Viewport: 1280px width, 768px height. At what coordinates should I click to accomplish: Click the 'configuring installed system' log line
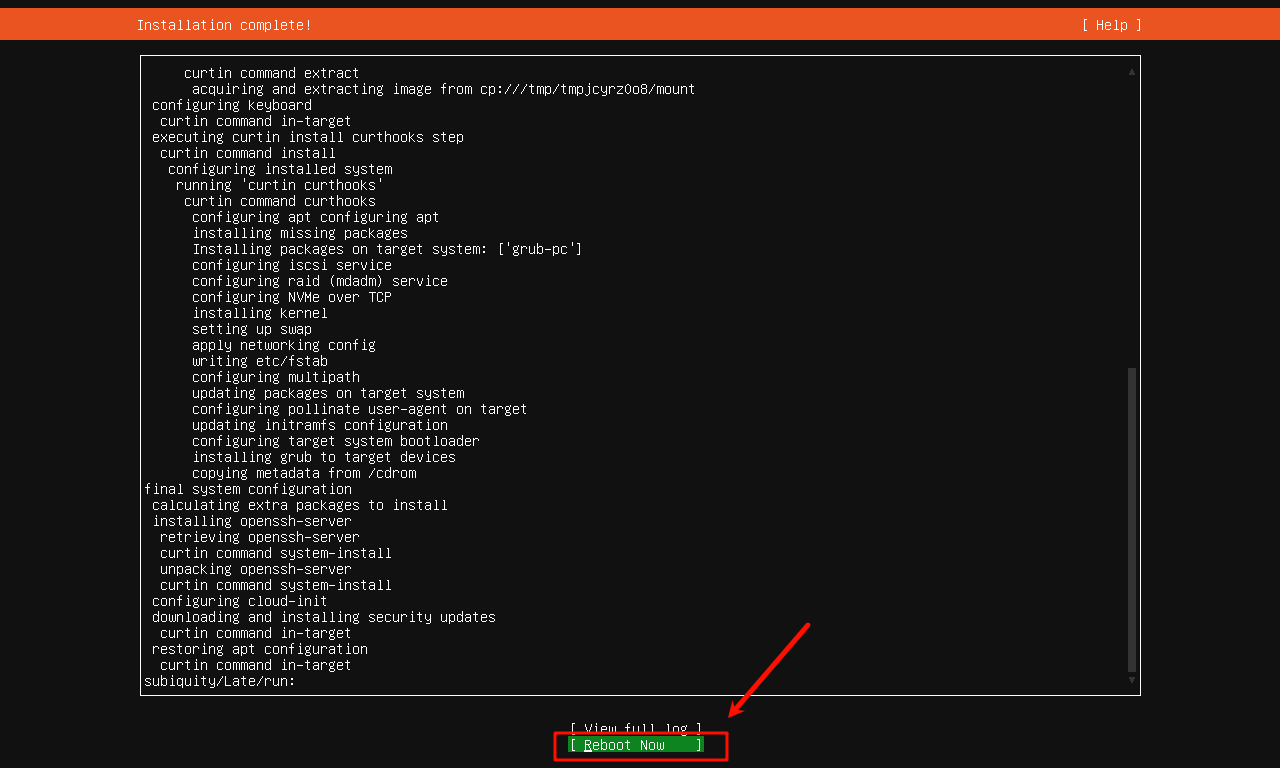(x=280, y=169)
